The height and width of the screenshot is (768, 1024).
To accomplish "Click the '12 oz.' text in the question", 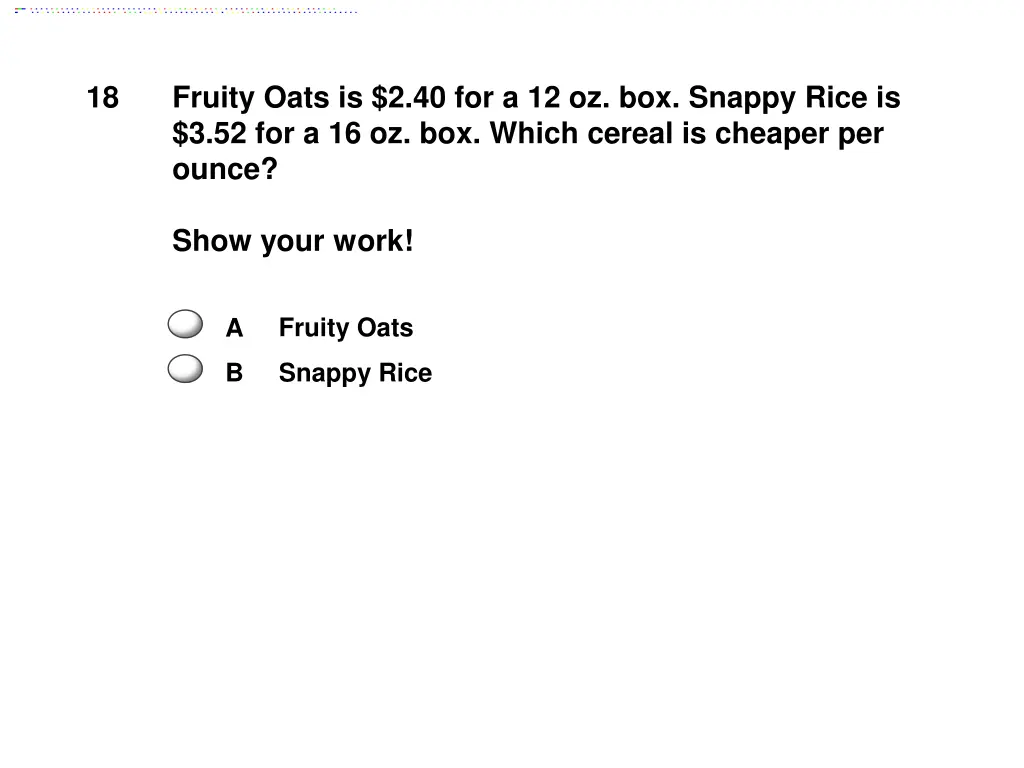I will 568,98.
